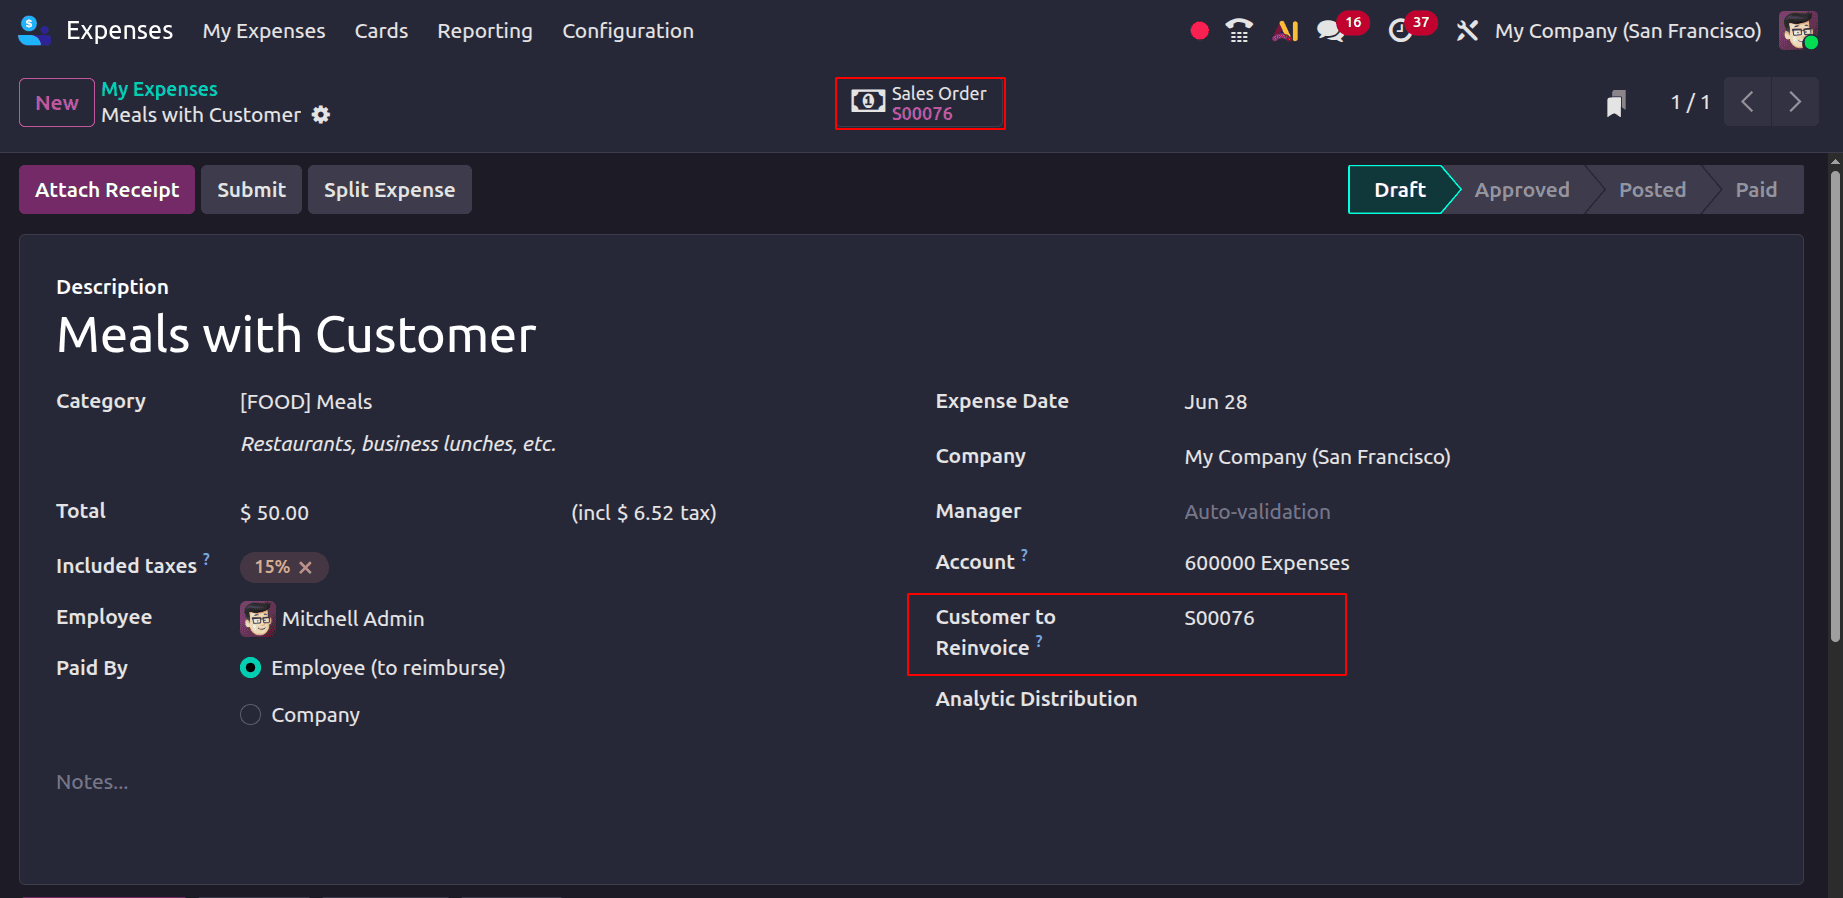Open the company switcher My Company (San Francisco)
1843x898 pixels.
pos(1628,31)
